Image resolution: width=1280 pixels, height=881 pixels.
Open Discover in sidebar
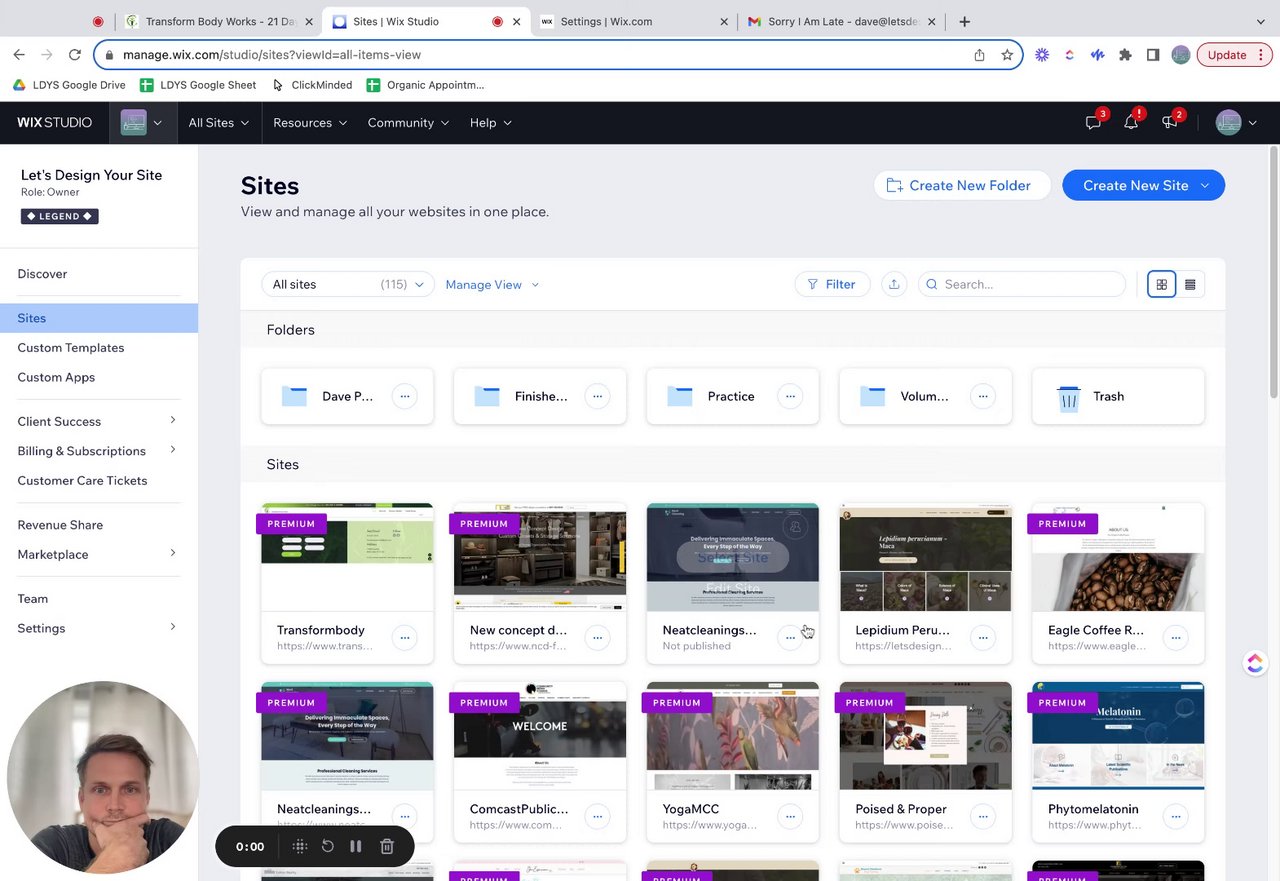tap(42, 274)
